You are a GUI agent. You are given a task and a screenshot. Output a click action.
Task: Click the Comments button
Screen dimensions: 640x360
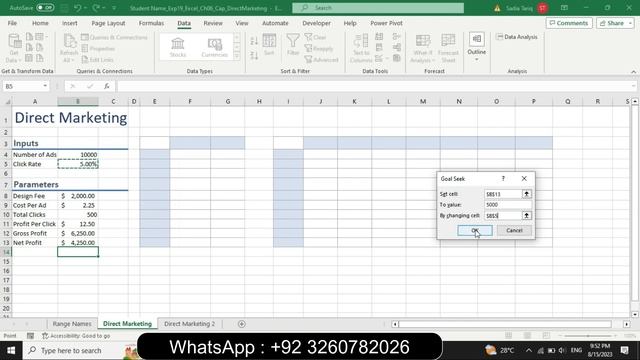(569, 23)
